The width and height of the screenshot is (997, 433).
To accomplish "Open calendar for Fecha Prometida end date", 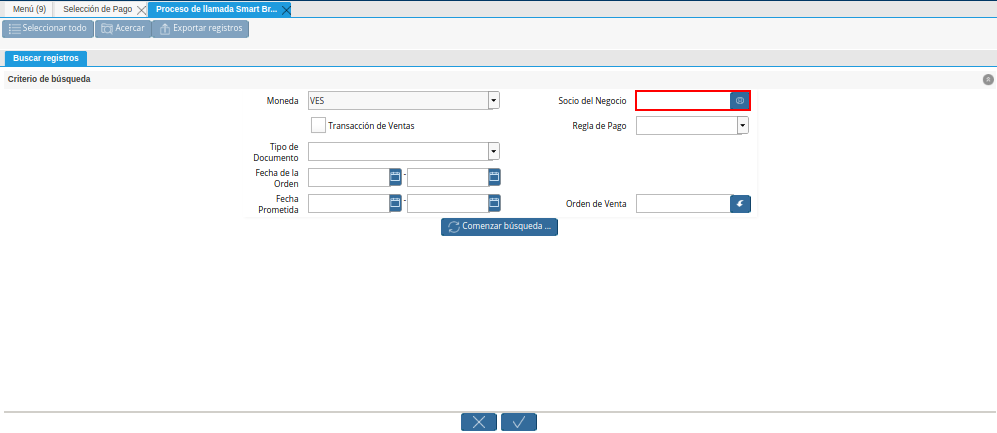I will pos(495,203).
